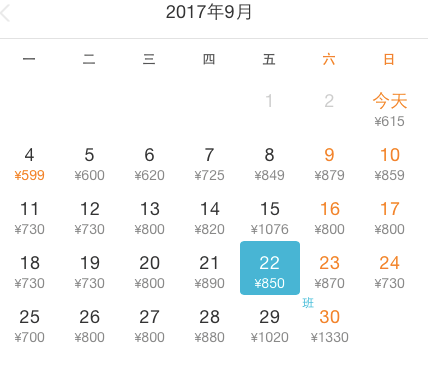This screenshot has height=379, width=428.
Task: Select September 7 priced ¥725
Action: [209, 164]
